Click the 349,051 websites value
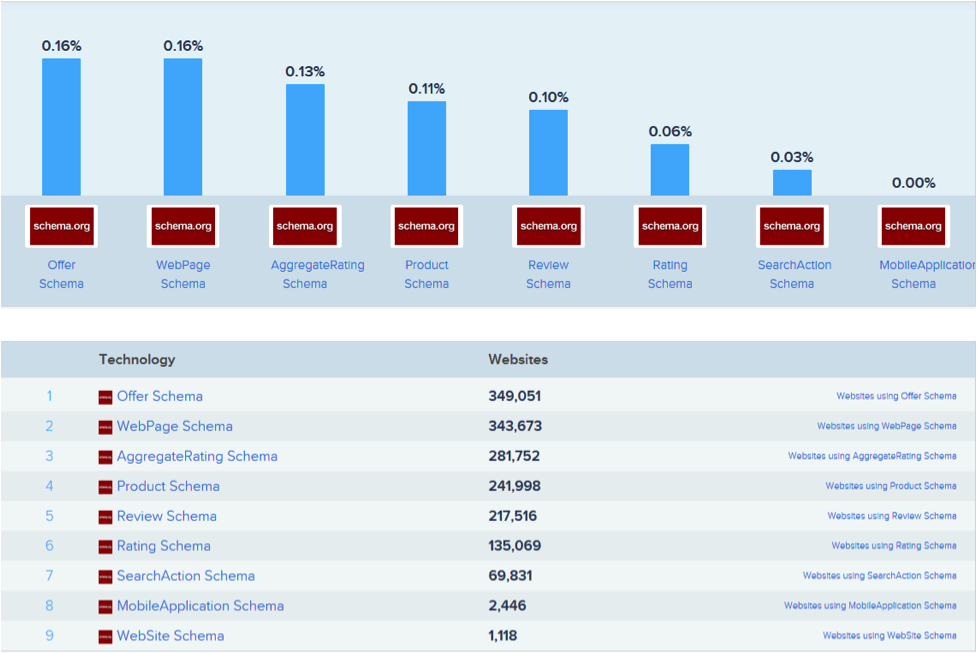This screenshot has height=653, width=977. [515, 396]
